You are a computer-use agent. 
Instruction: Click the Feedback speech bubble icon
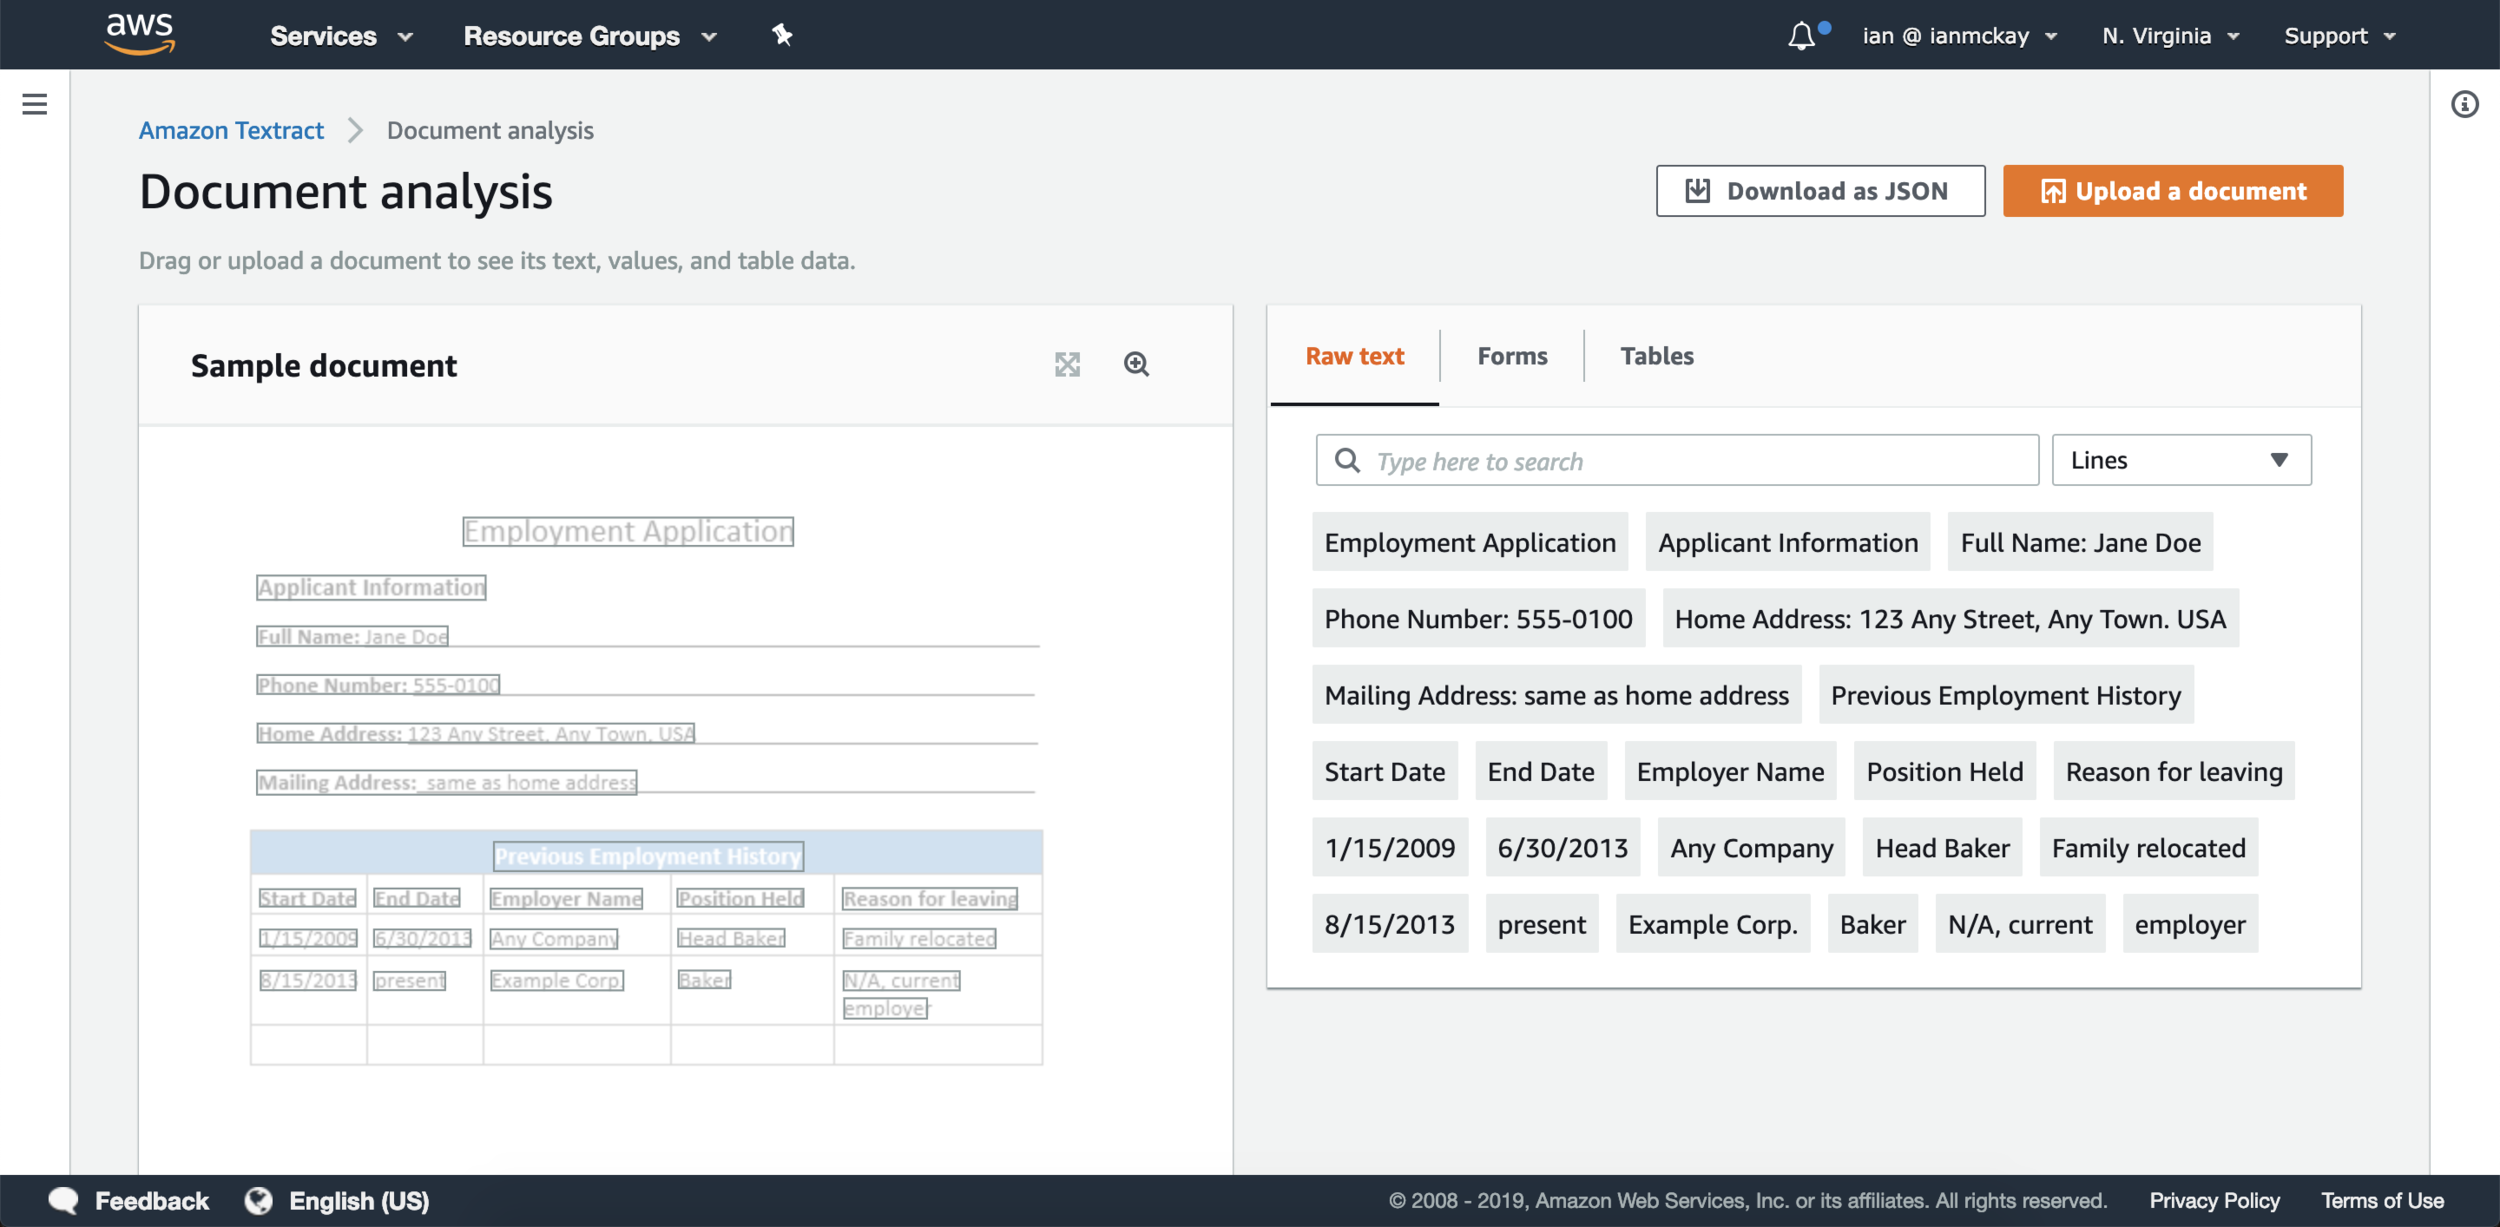pos(63,1200)
